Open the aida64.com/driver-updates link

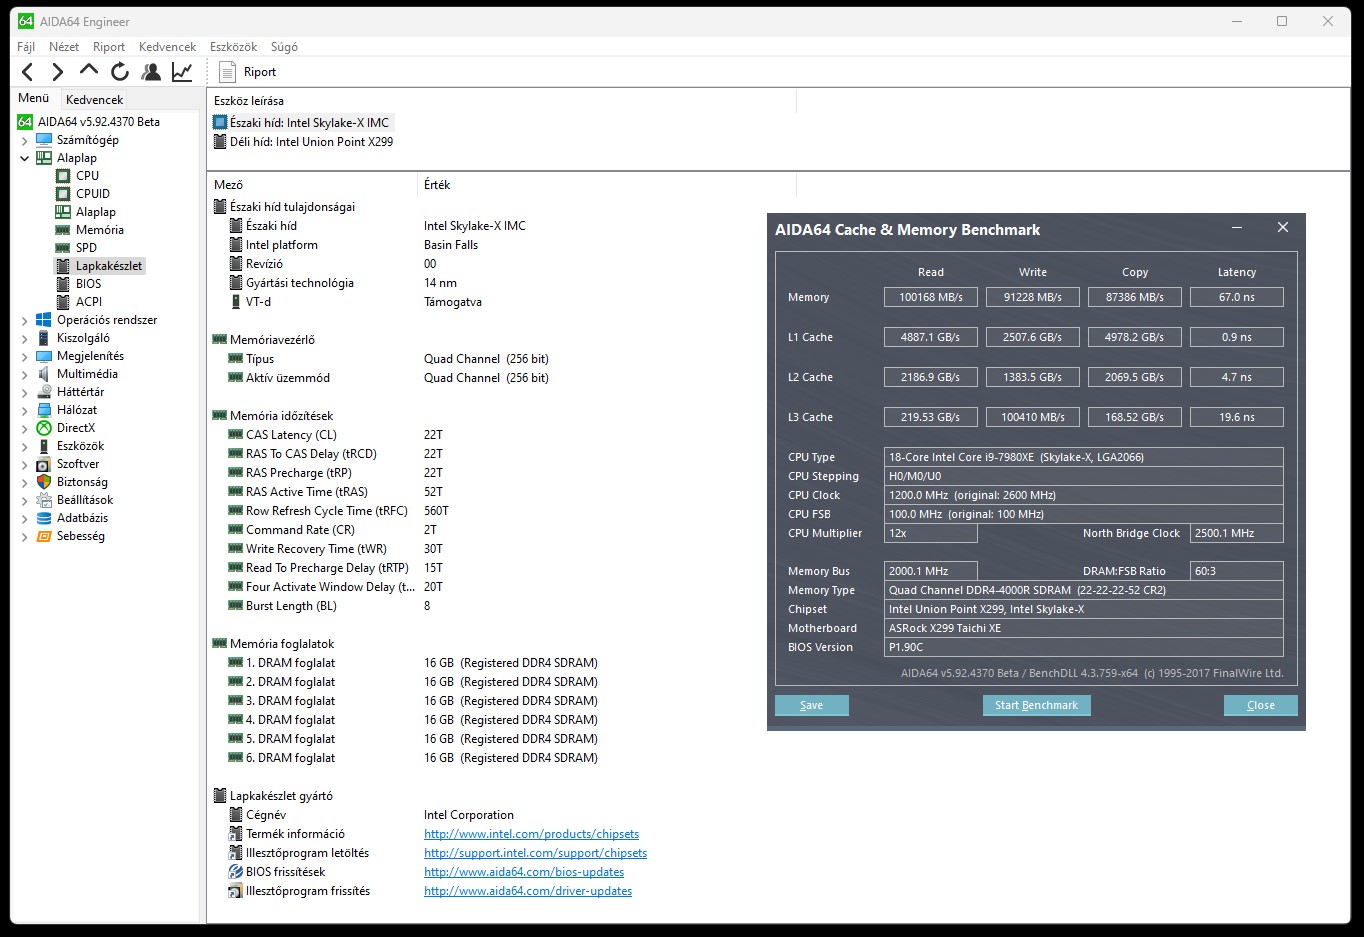pos(528,891)
